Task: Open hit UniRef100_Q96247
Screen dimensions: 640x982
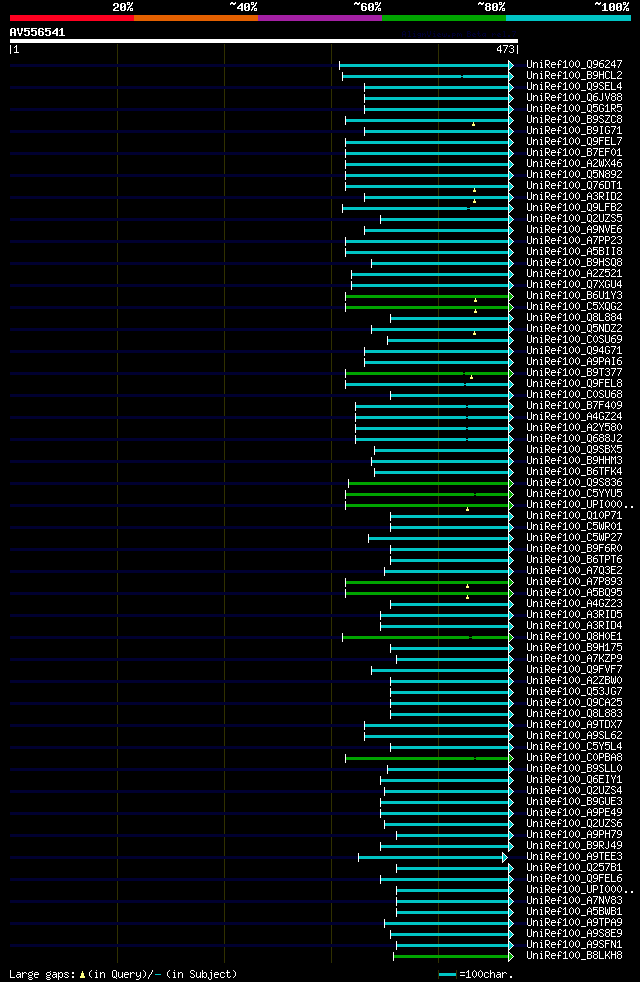Action: [x=574, y=65]
